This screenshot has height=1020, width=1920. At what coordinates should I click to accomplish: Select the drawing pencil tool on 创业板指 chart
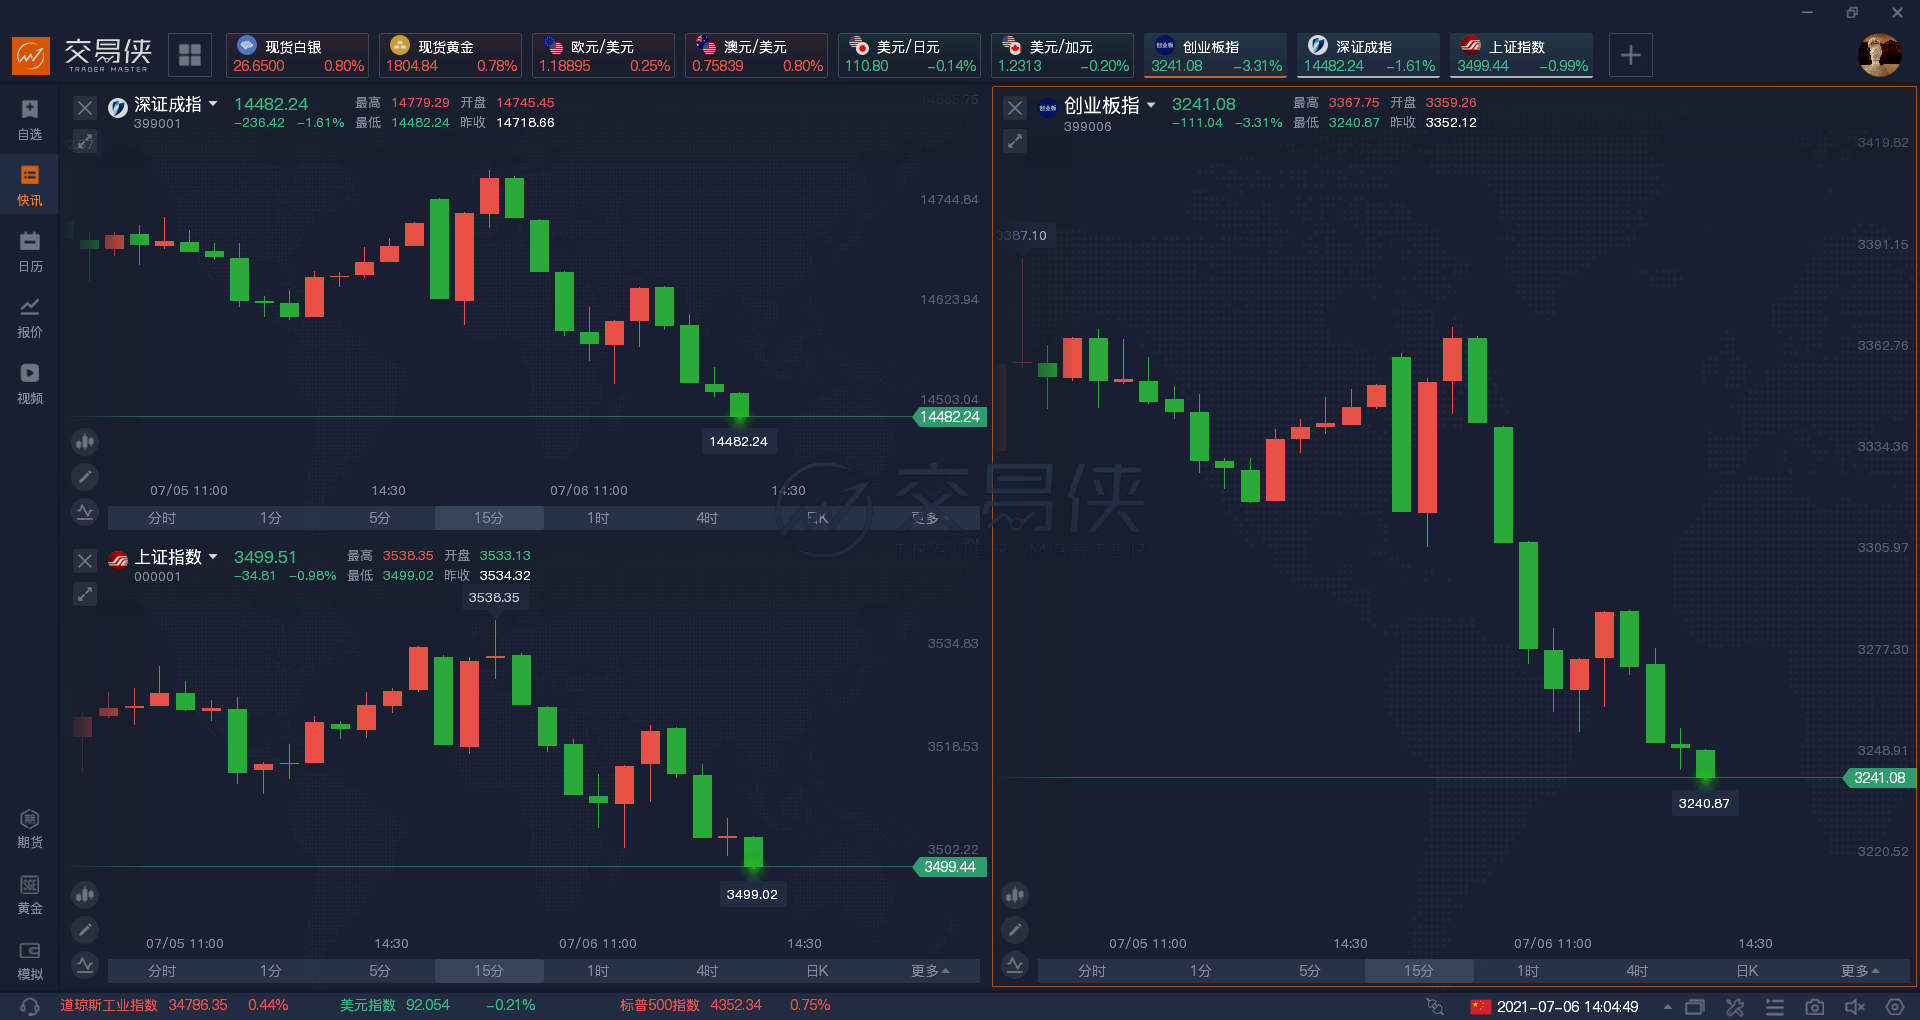(1015, 930)
